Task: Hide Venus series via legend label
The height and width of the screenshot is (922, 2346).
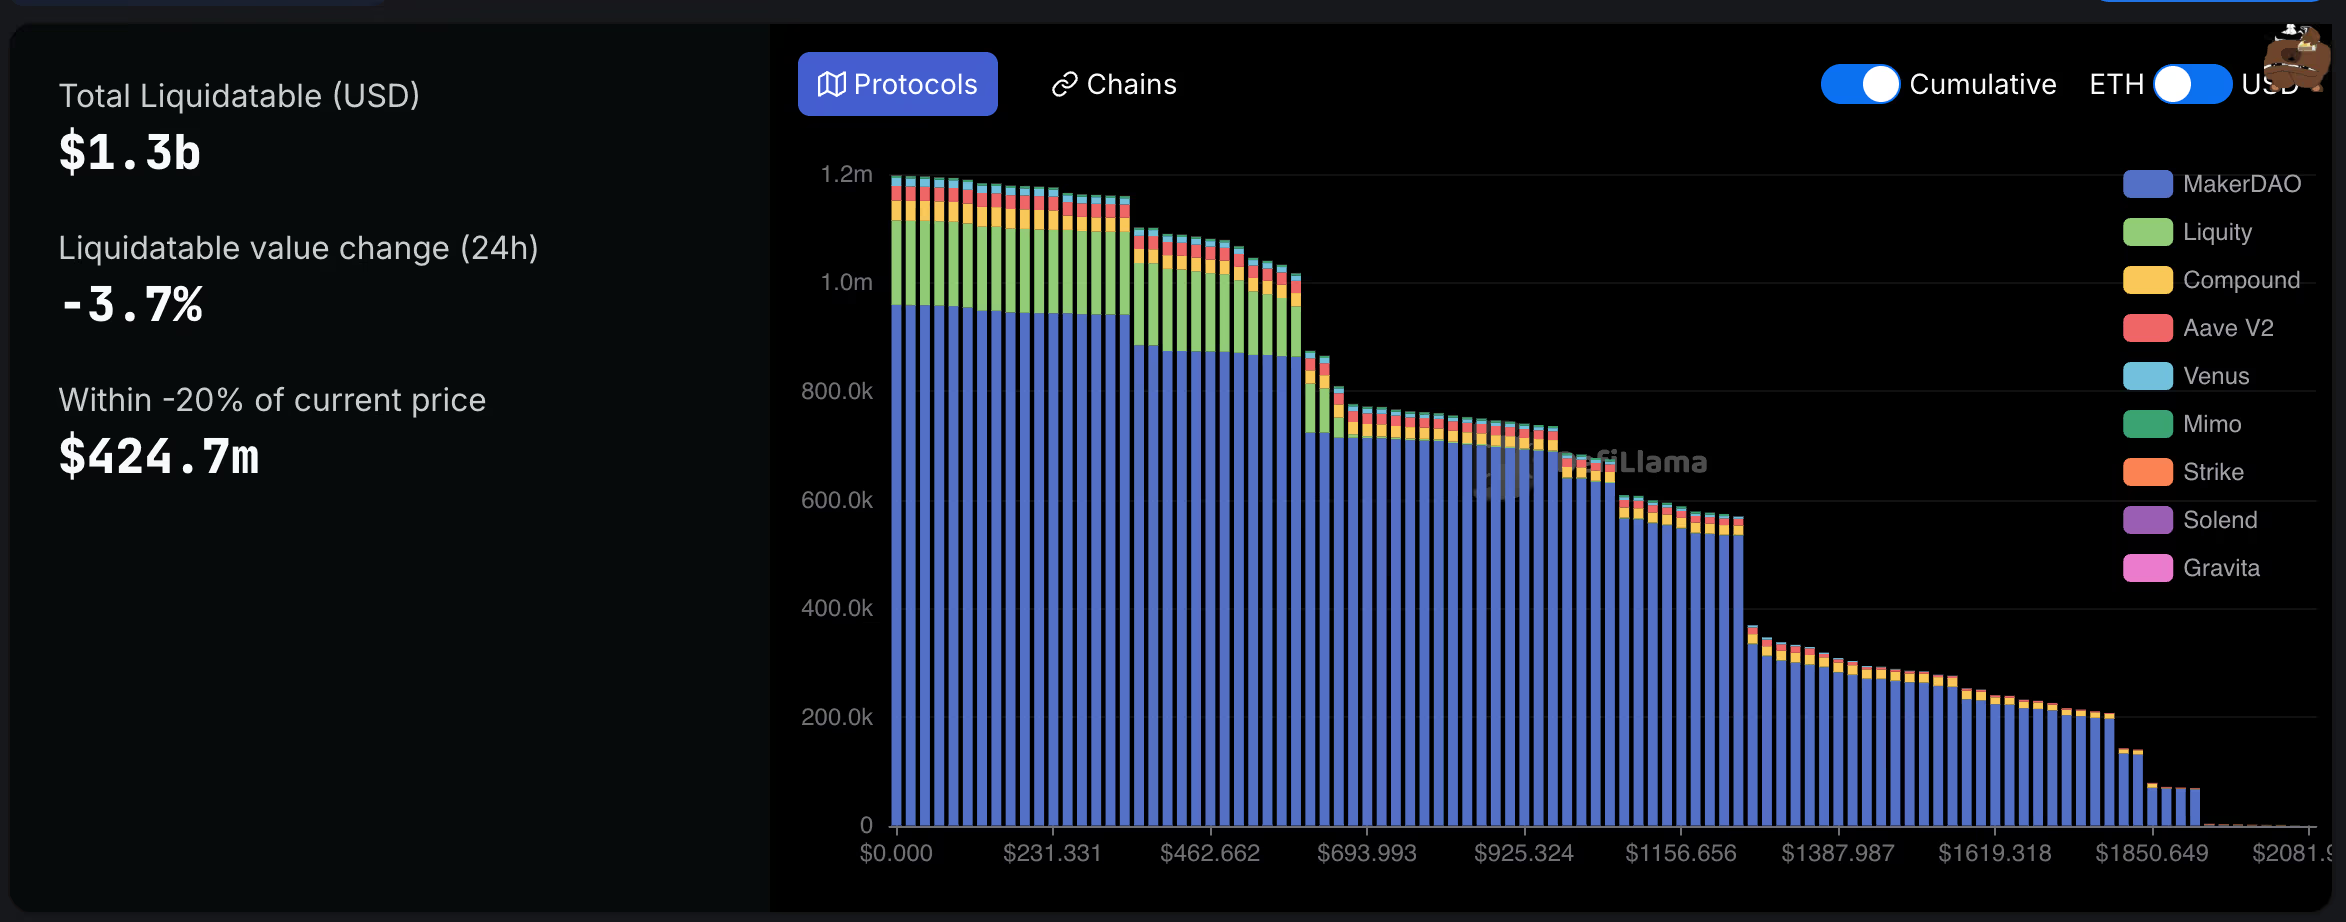Action: click(x=2216, y=376)
